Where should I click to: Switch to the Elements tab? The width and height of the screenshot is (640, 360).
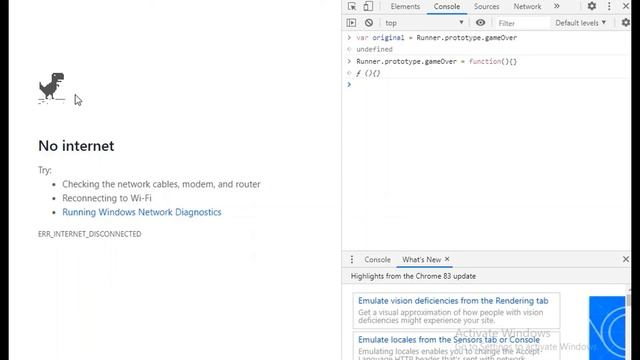click(x=405, y=7)
